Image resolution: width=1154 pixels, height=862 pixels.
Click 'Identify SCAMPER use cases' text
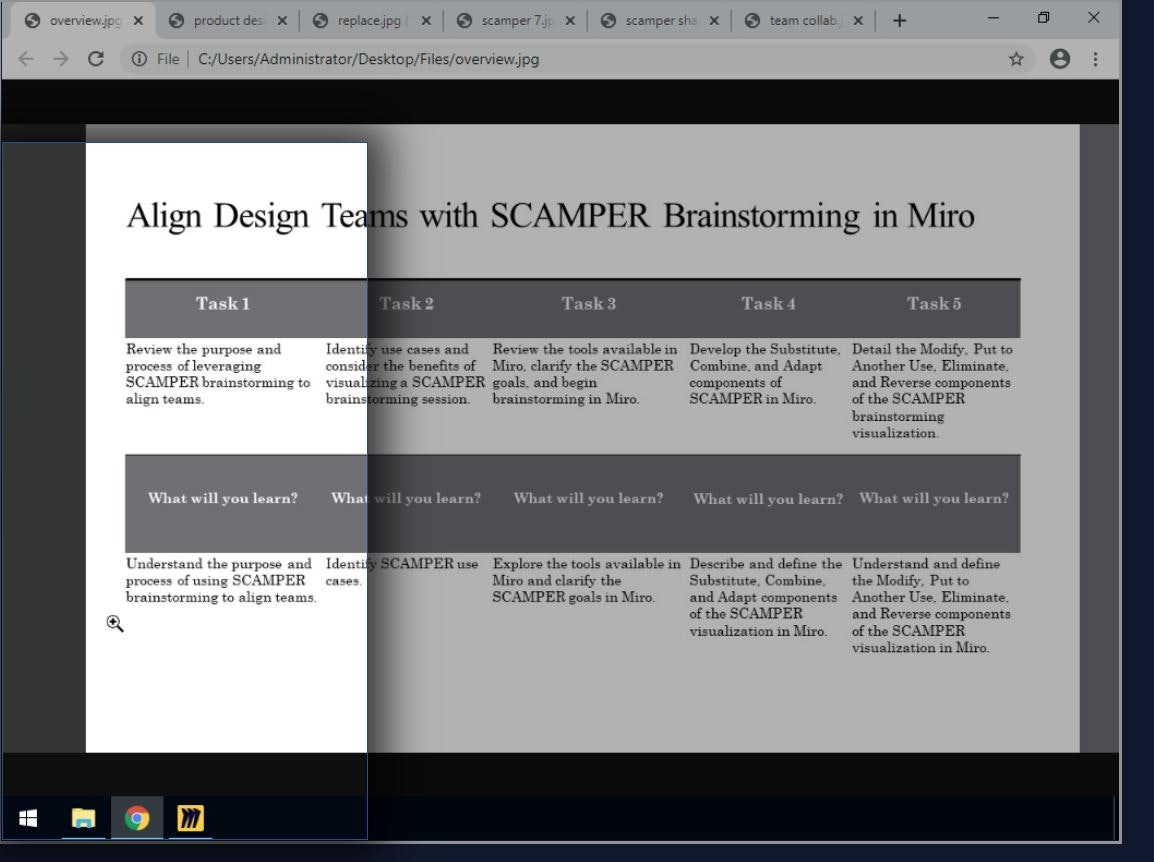tap(402, 572)
